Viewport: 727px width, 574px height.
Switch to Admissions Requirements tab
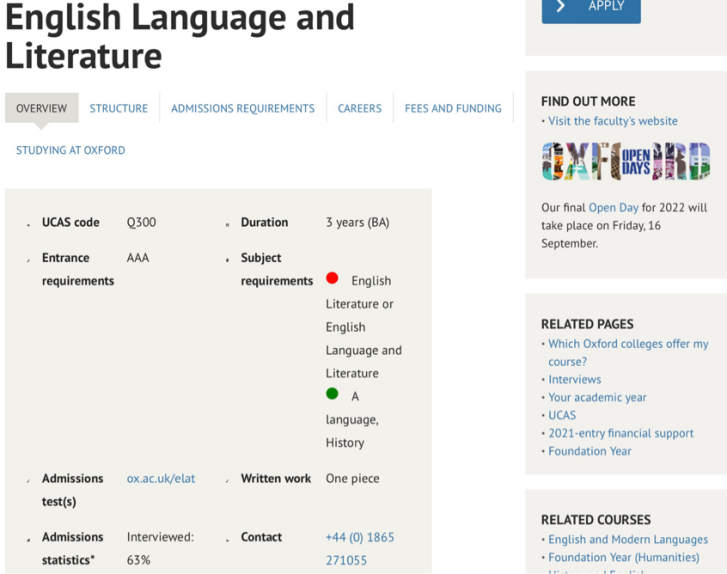click(243, 108)
